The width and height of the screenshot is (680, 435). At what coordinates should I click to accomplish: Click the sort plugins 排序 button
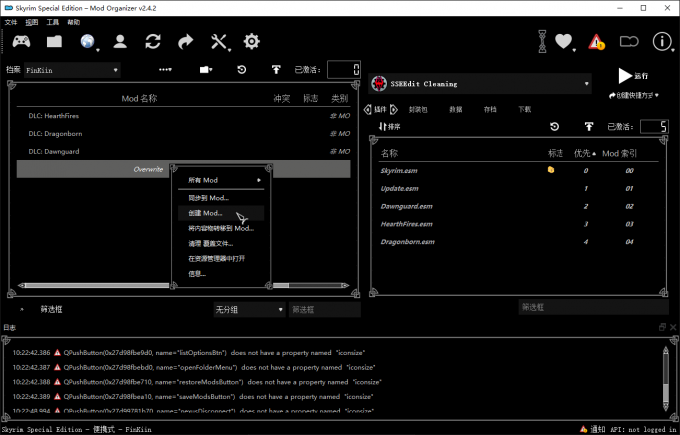point(389,127)
